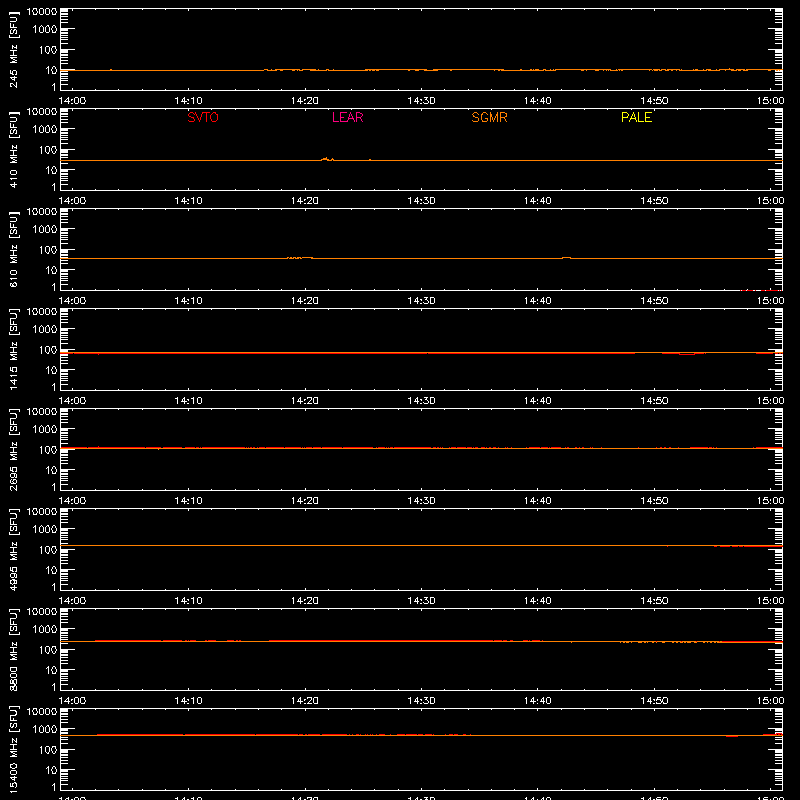Click the 100 y-axis label of the 2695 MHz panel

pyautogui.click(x=49, y=450)
